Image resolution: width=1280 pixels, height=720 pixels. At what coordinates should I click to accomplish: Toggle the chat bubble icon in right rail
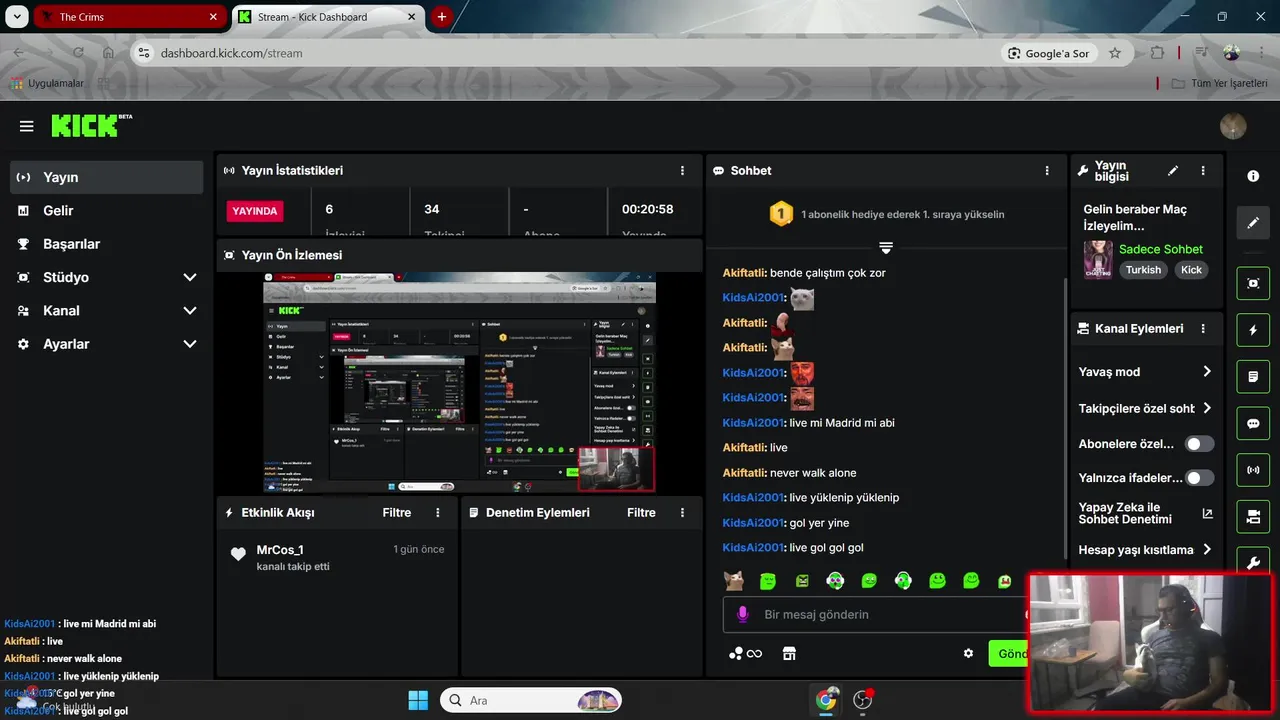pos(1253,423)
